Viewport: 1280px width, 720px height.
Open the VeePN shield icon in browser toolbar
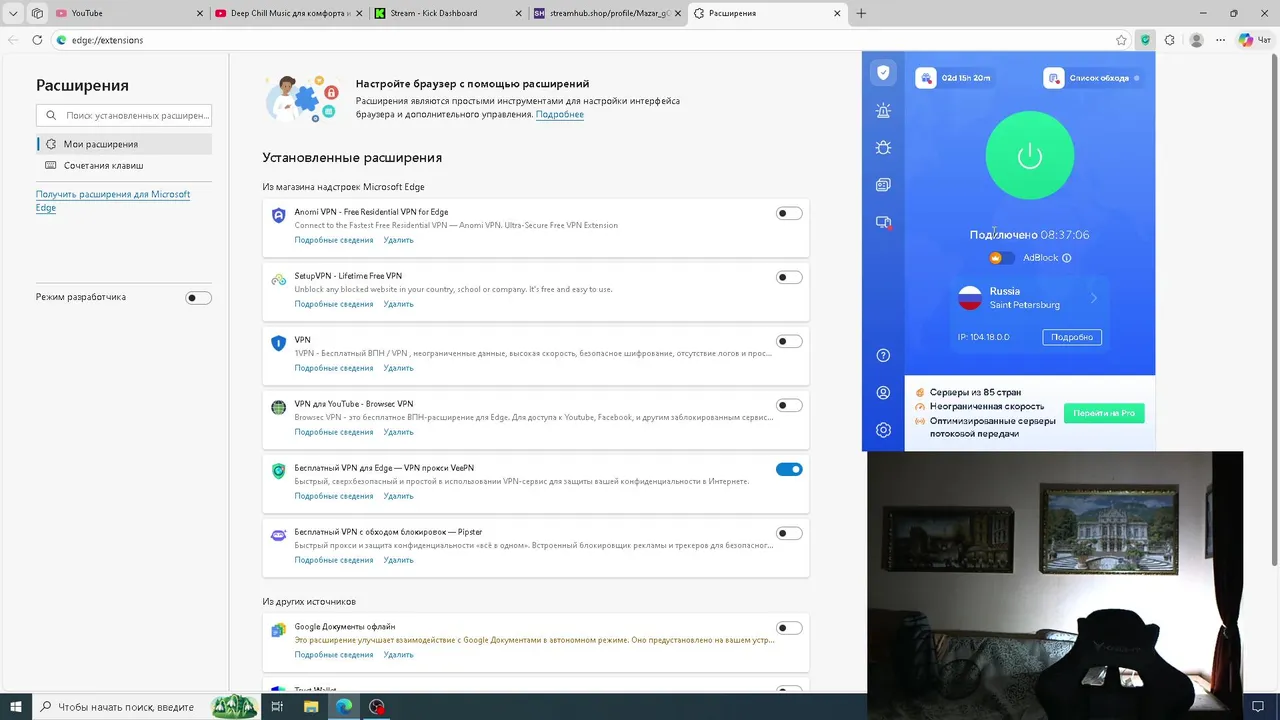pos(1146,40)
